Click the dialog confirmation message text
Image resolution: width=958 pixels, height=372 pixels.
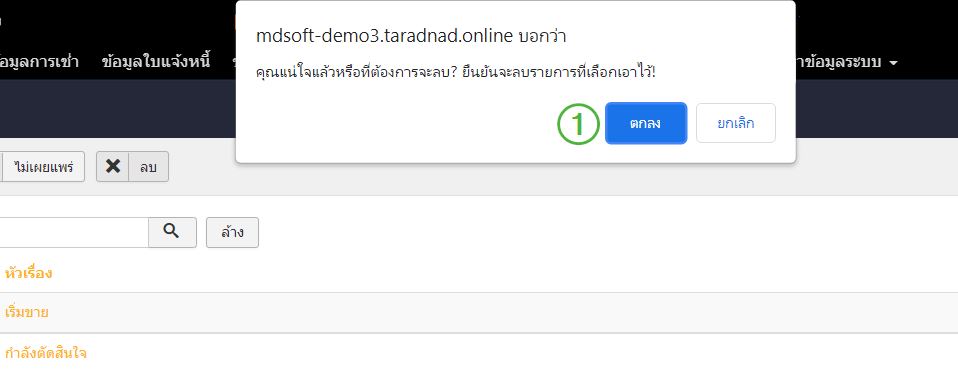[x=455, y=73]
